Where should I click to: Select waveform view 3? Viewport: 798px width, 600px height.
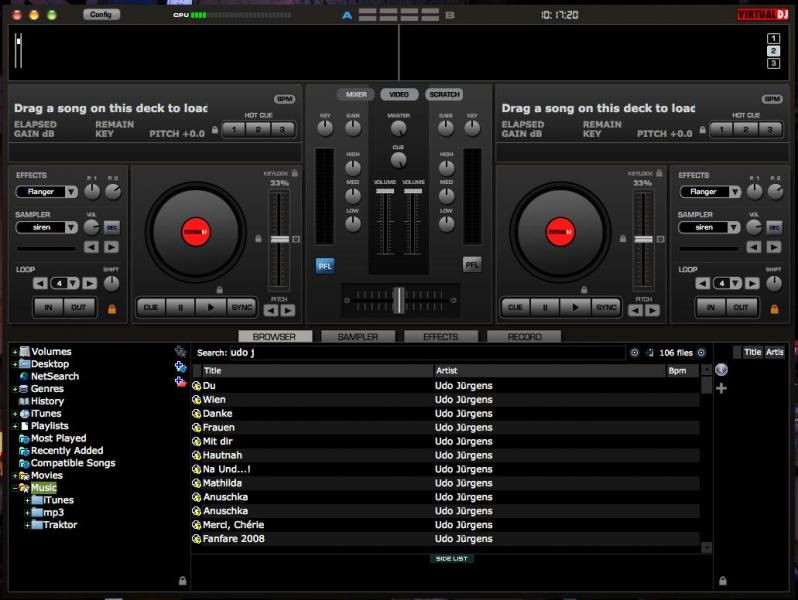[773, 63]
